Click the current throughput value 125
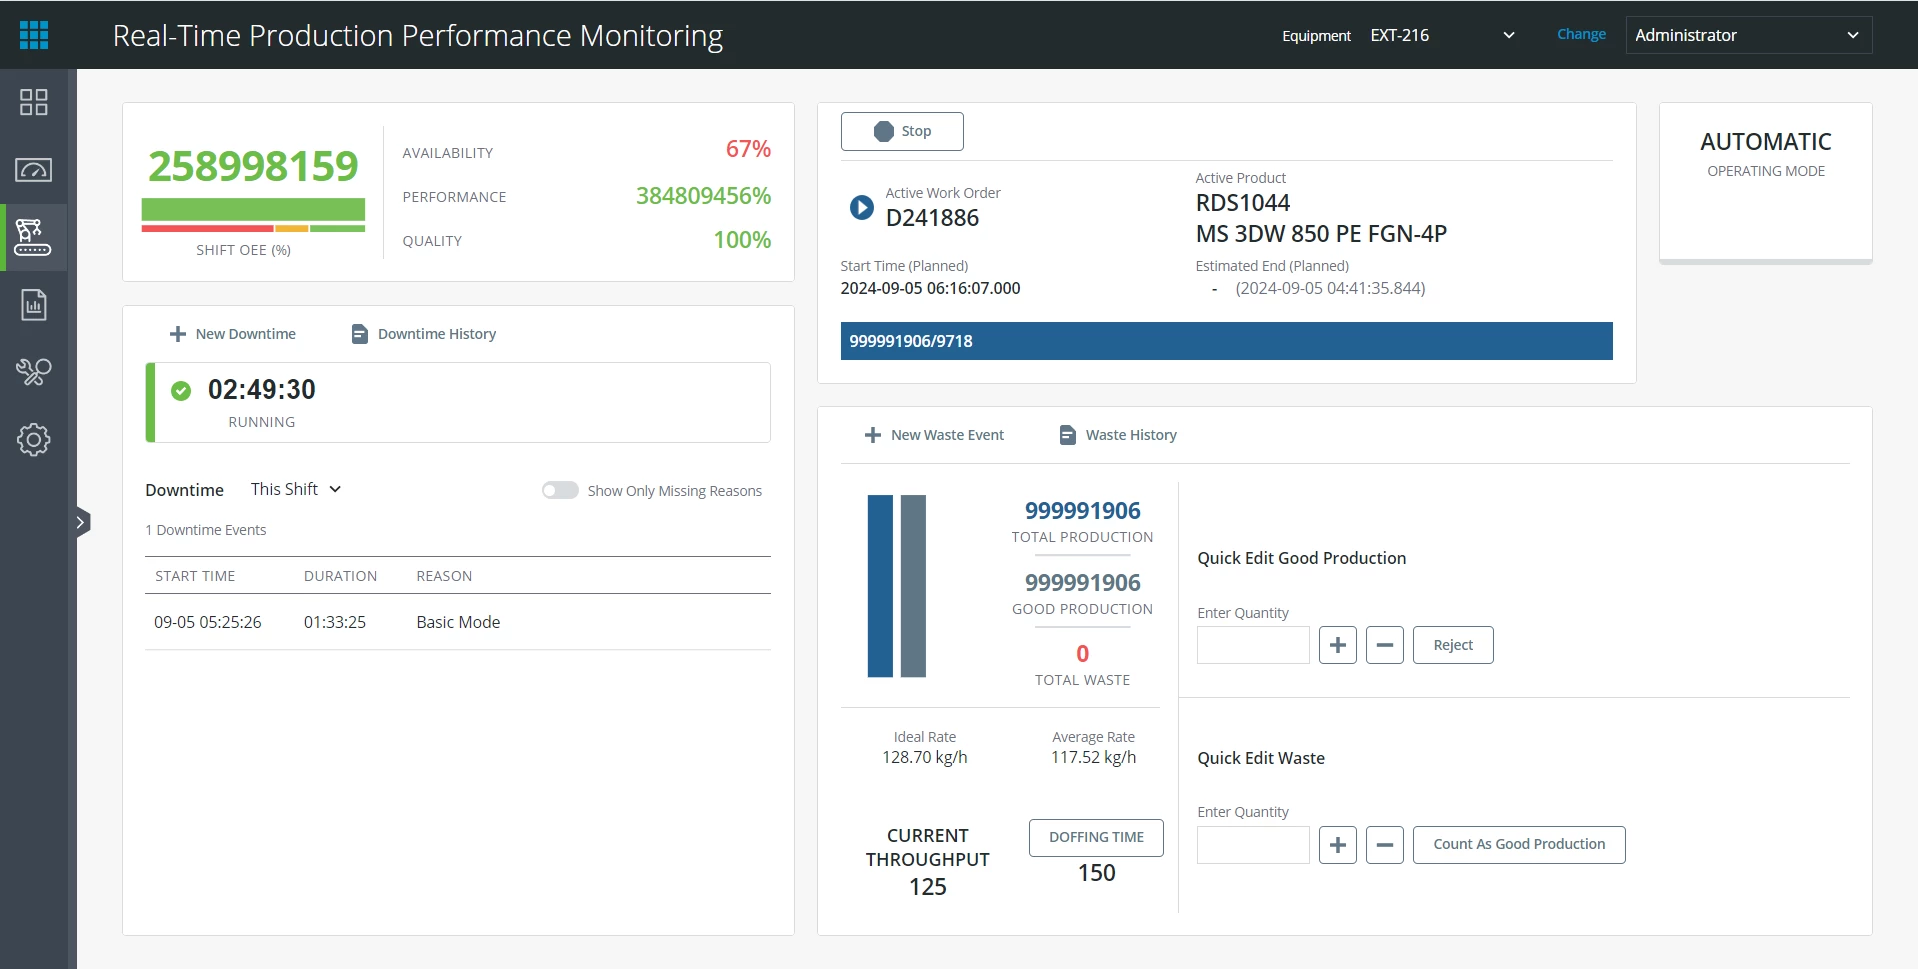Viewport: 1918px width, 969px height. [x=928, y=887]
